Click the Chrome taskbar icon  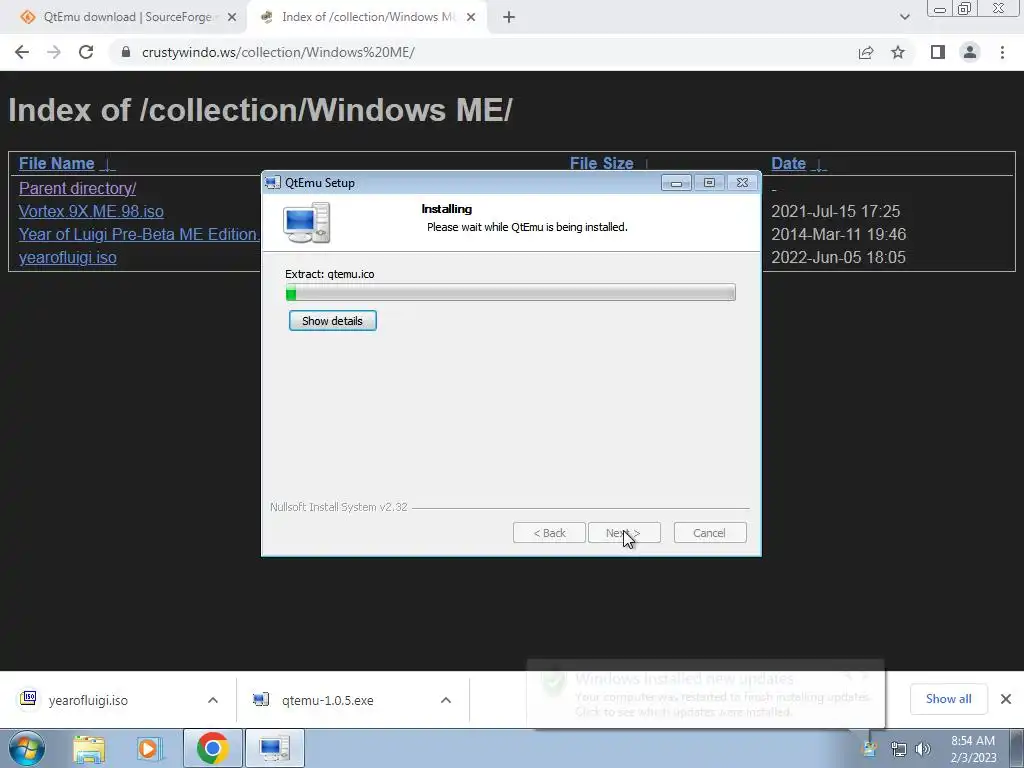coord(212,748)
